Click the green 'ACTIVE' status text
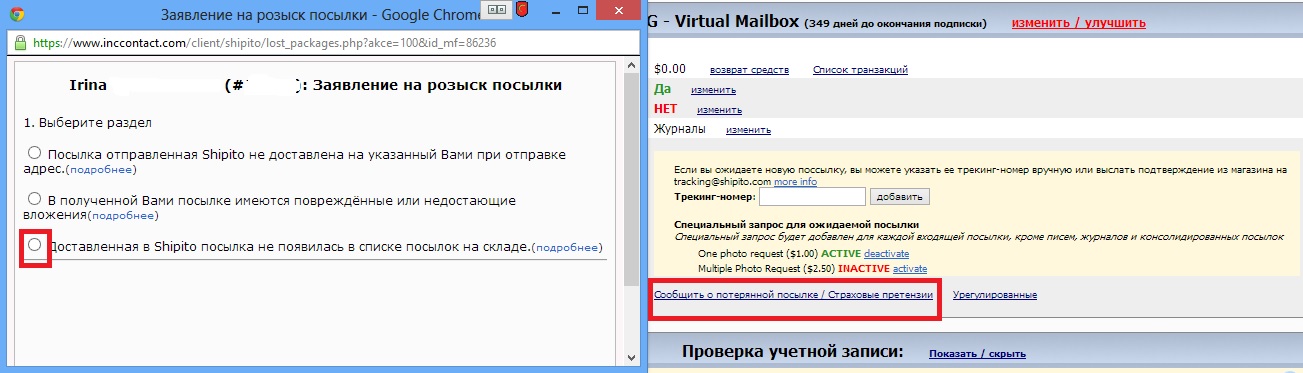The width and height of the screenshot is (1303, 373). point(840,254)
